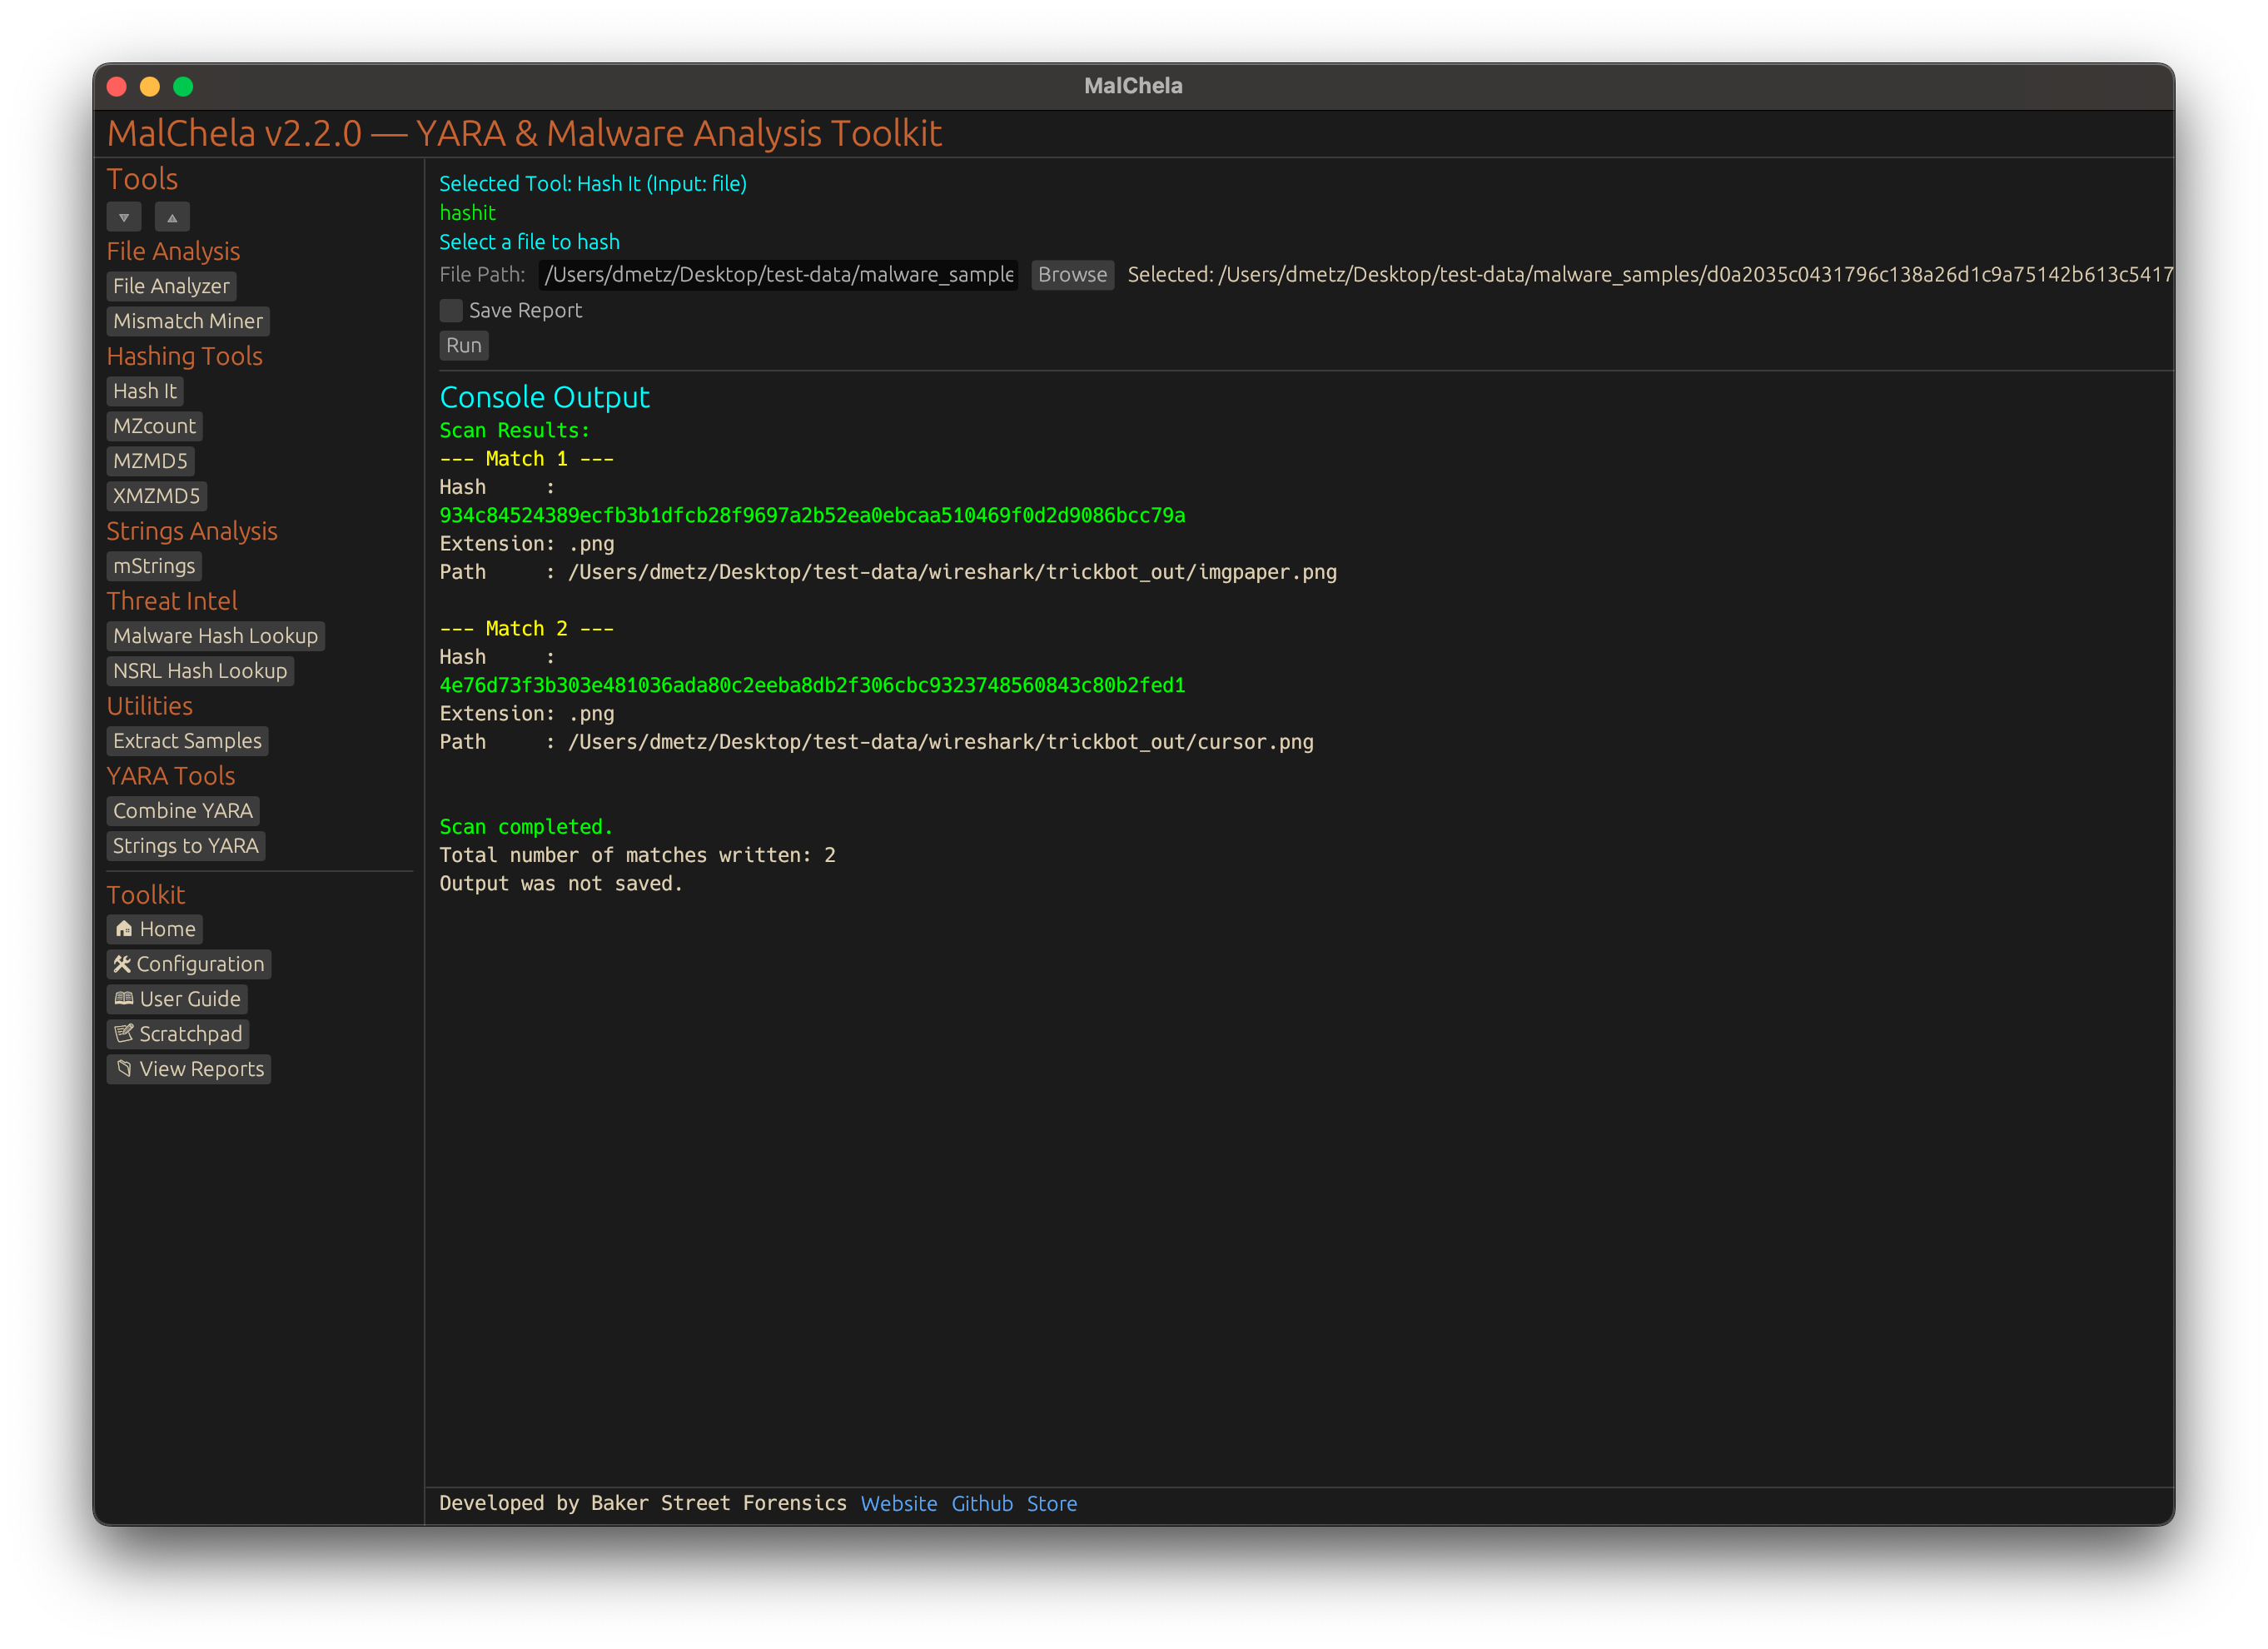The width and height of the screenshot is (2268, 1649).
Task: Click 'Output was not saved.' text
Action: coord(561,884)
